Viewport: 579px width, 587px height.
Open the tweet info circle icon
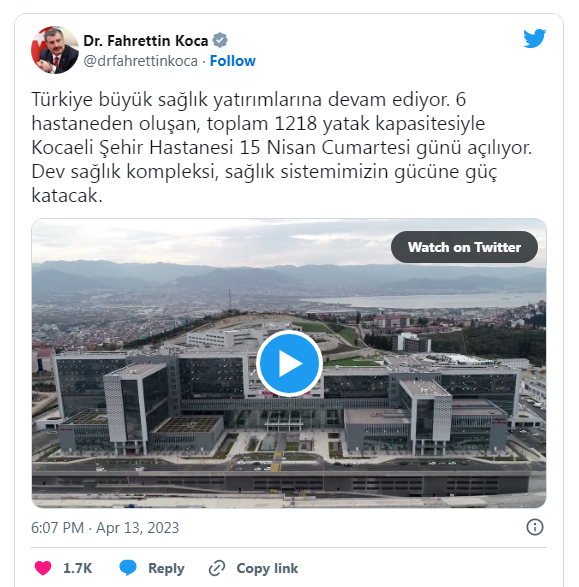[x=534, y=527]
